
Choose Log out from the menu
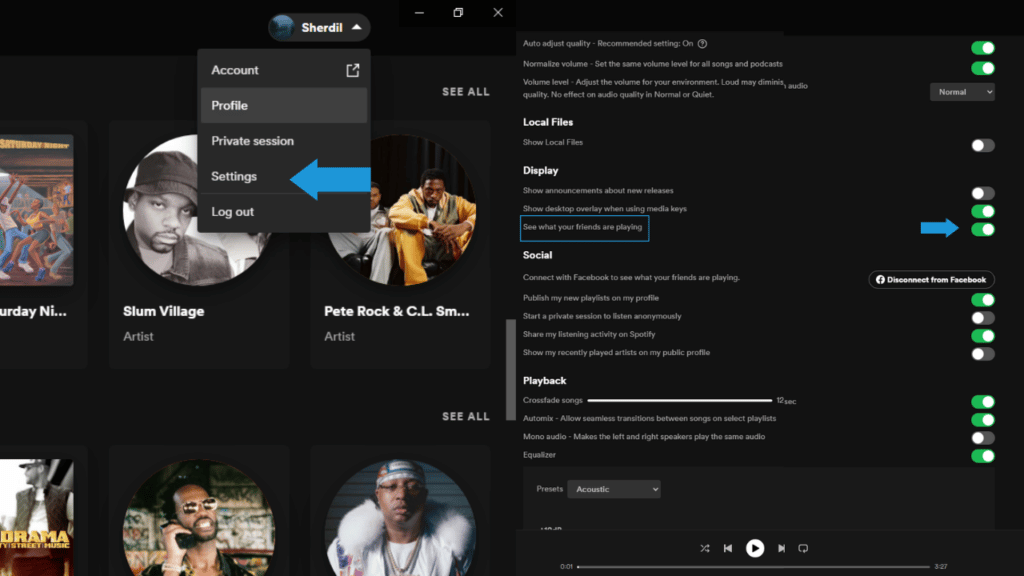pos(284,212)
